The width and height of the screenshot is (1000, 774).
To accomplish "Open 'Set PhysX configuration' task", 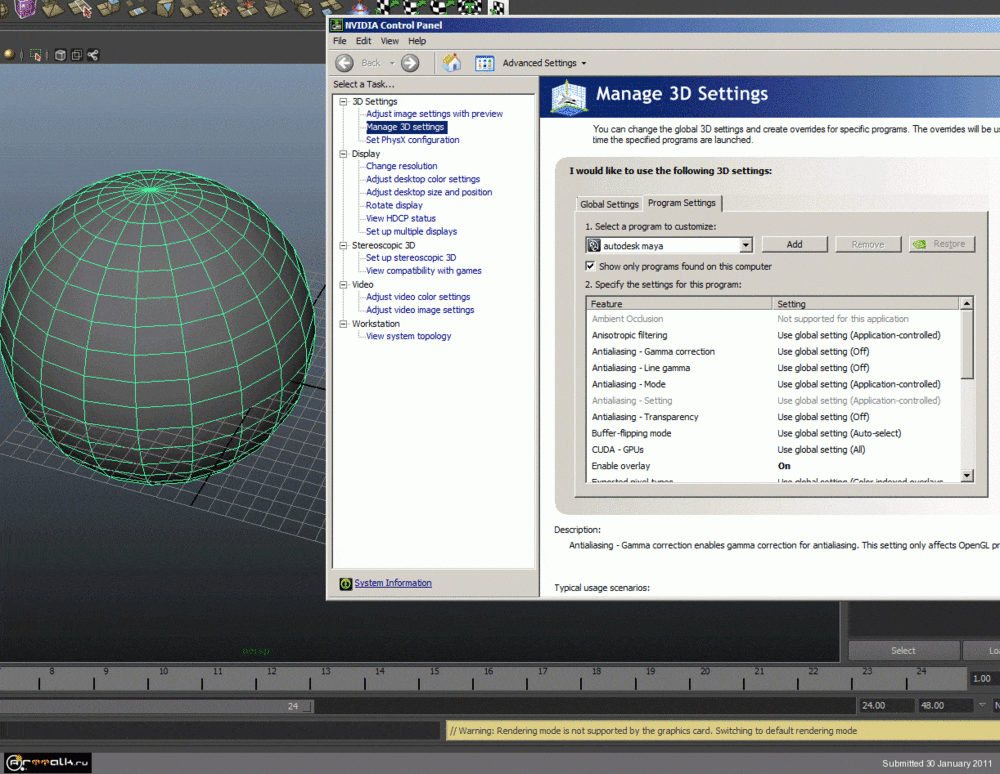I will [x=413, y=140].
